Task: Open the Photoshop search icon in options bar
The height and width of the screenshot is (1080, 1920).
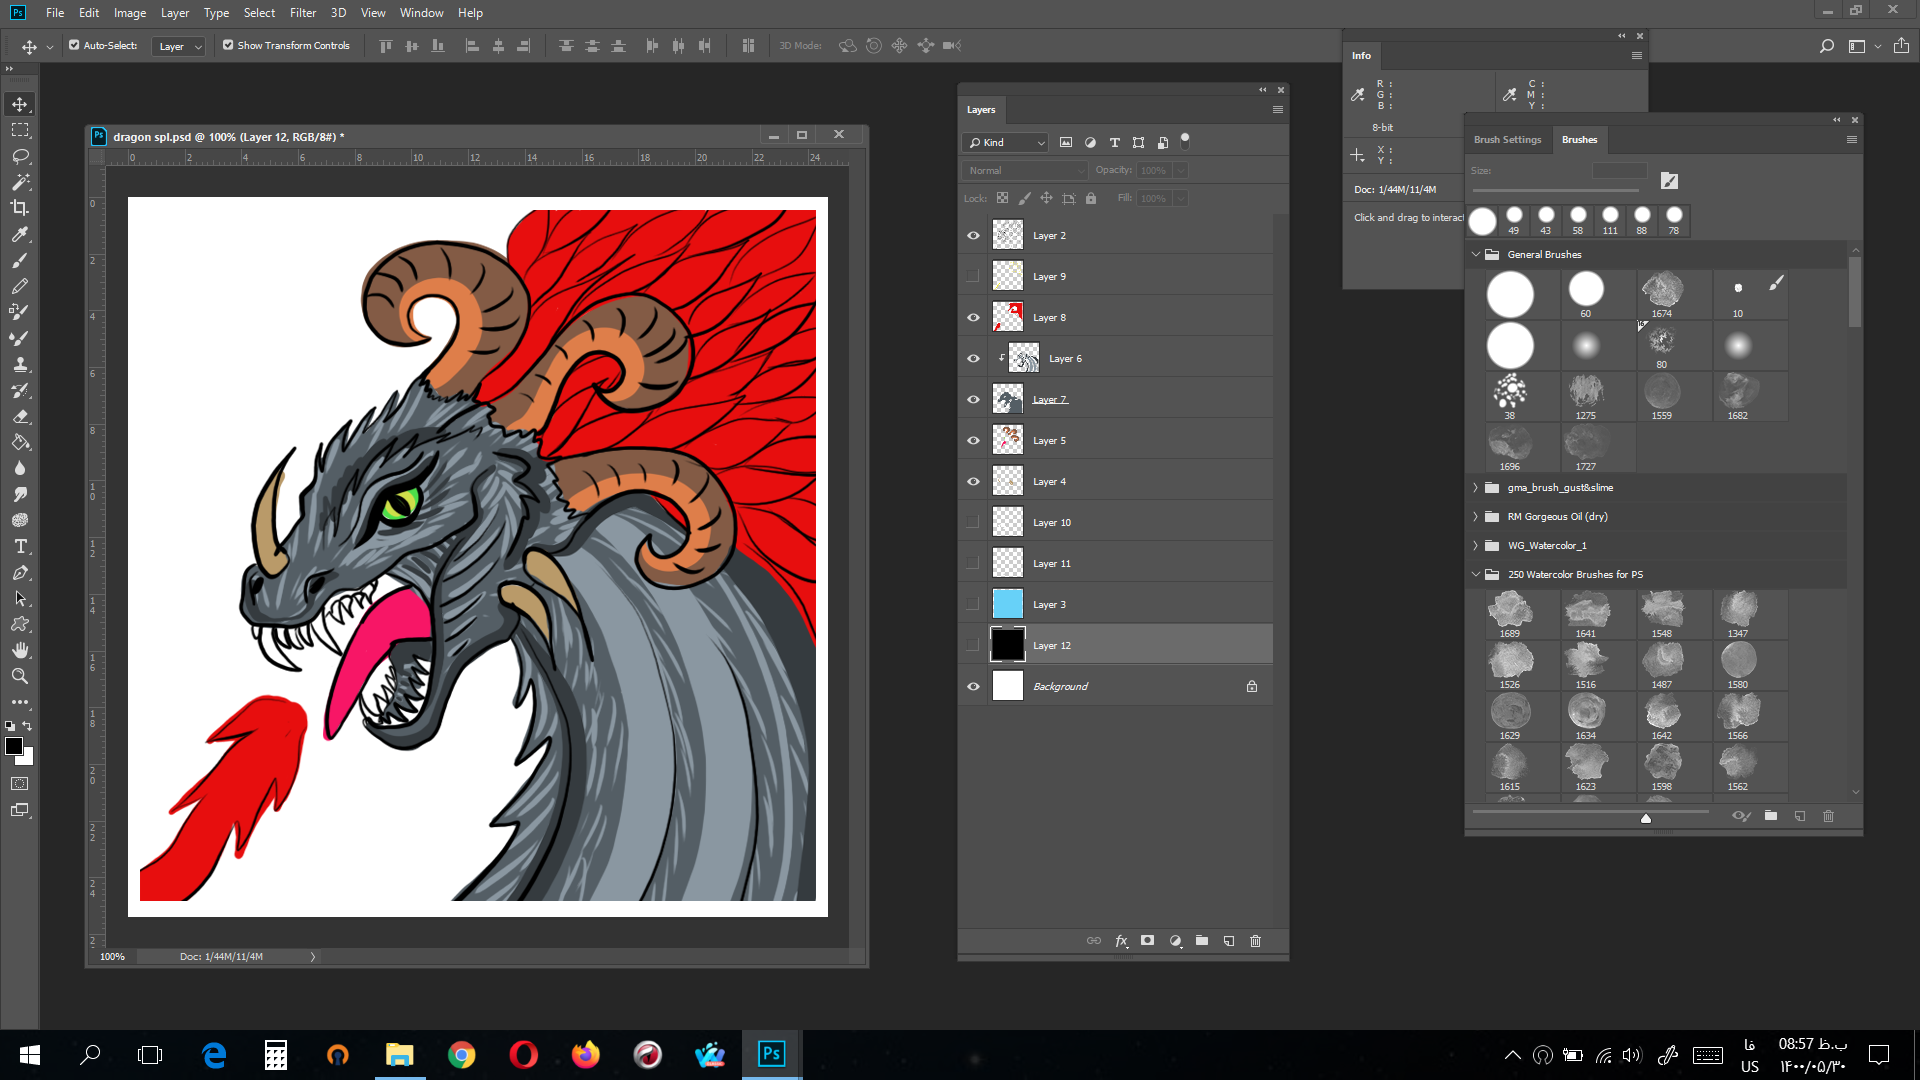Action: click(x=1826, y=46)
